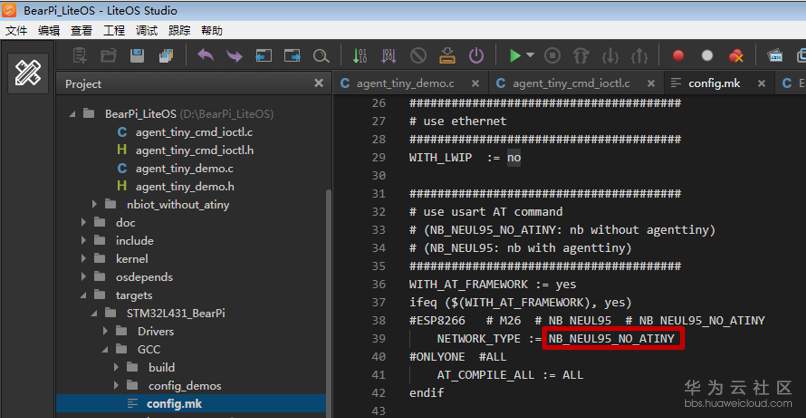Compile project with green binary arrow icon
The image size is (806, 418).
tap(360, 56)
